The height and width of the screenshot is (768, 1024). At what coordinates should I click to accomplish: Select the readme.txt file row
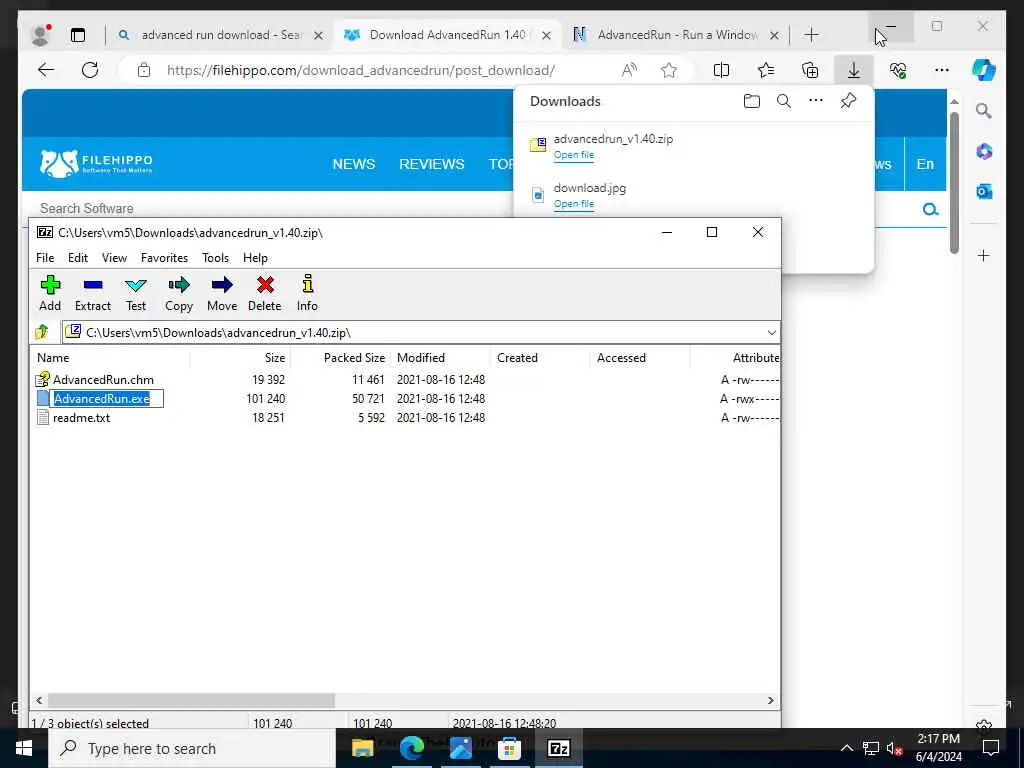point(405,418)
